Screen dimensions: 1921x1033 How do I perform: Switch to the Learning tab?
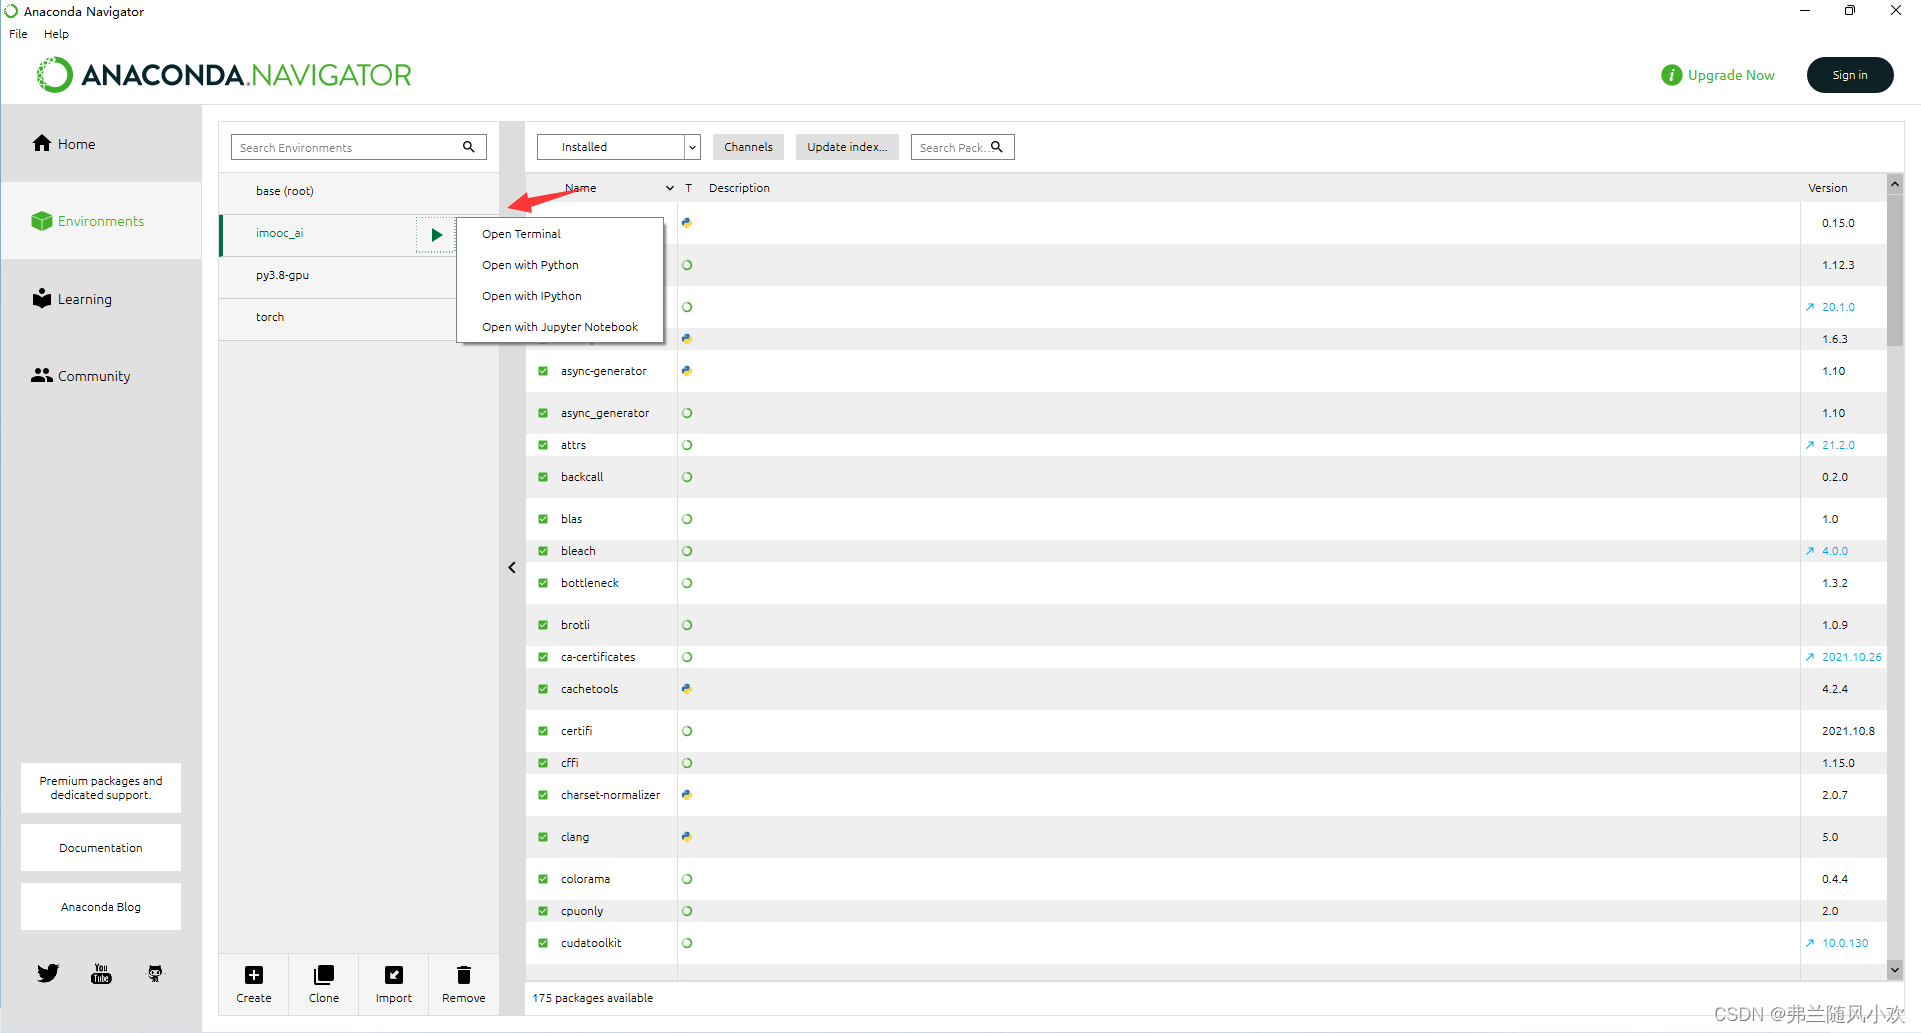point(101,299)
